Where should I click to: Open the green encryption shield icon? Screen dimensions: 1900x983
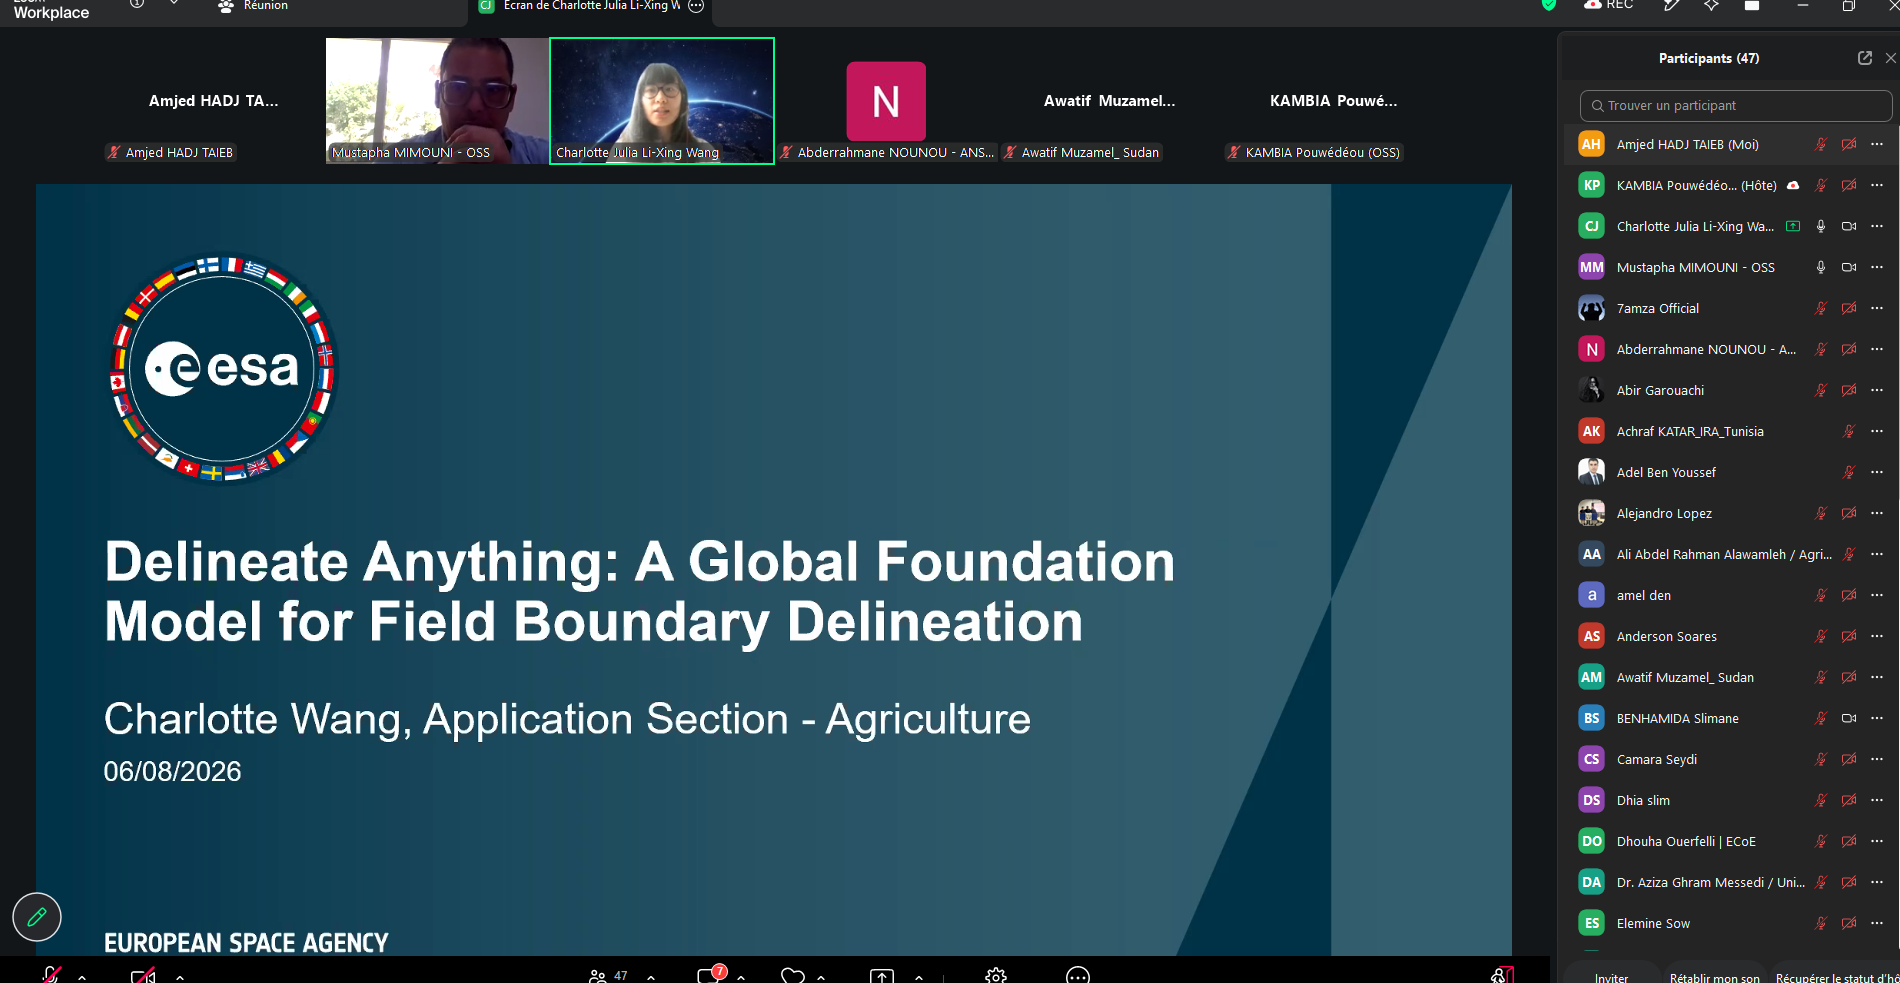coord(1549,5)
